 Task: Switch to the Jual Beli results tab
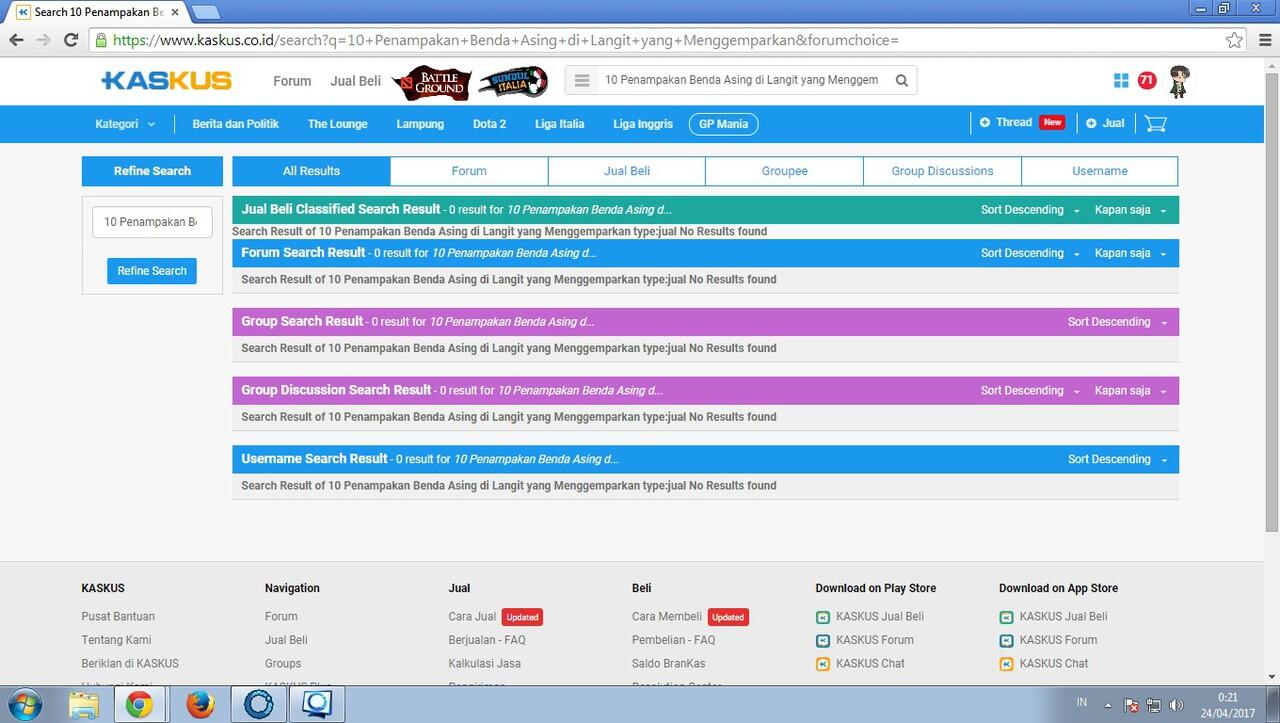[x=627, y=171]
